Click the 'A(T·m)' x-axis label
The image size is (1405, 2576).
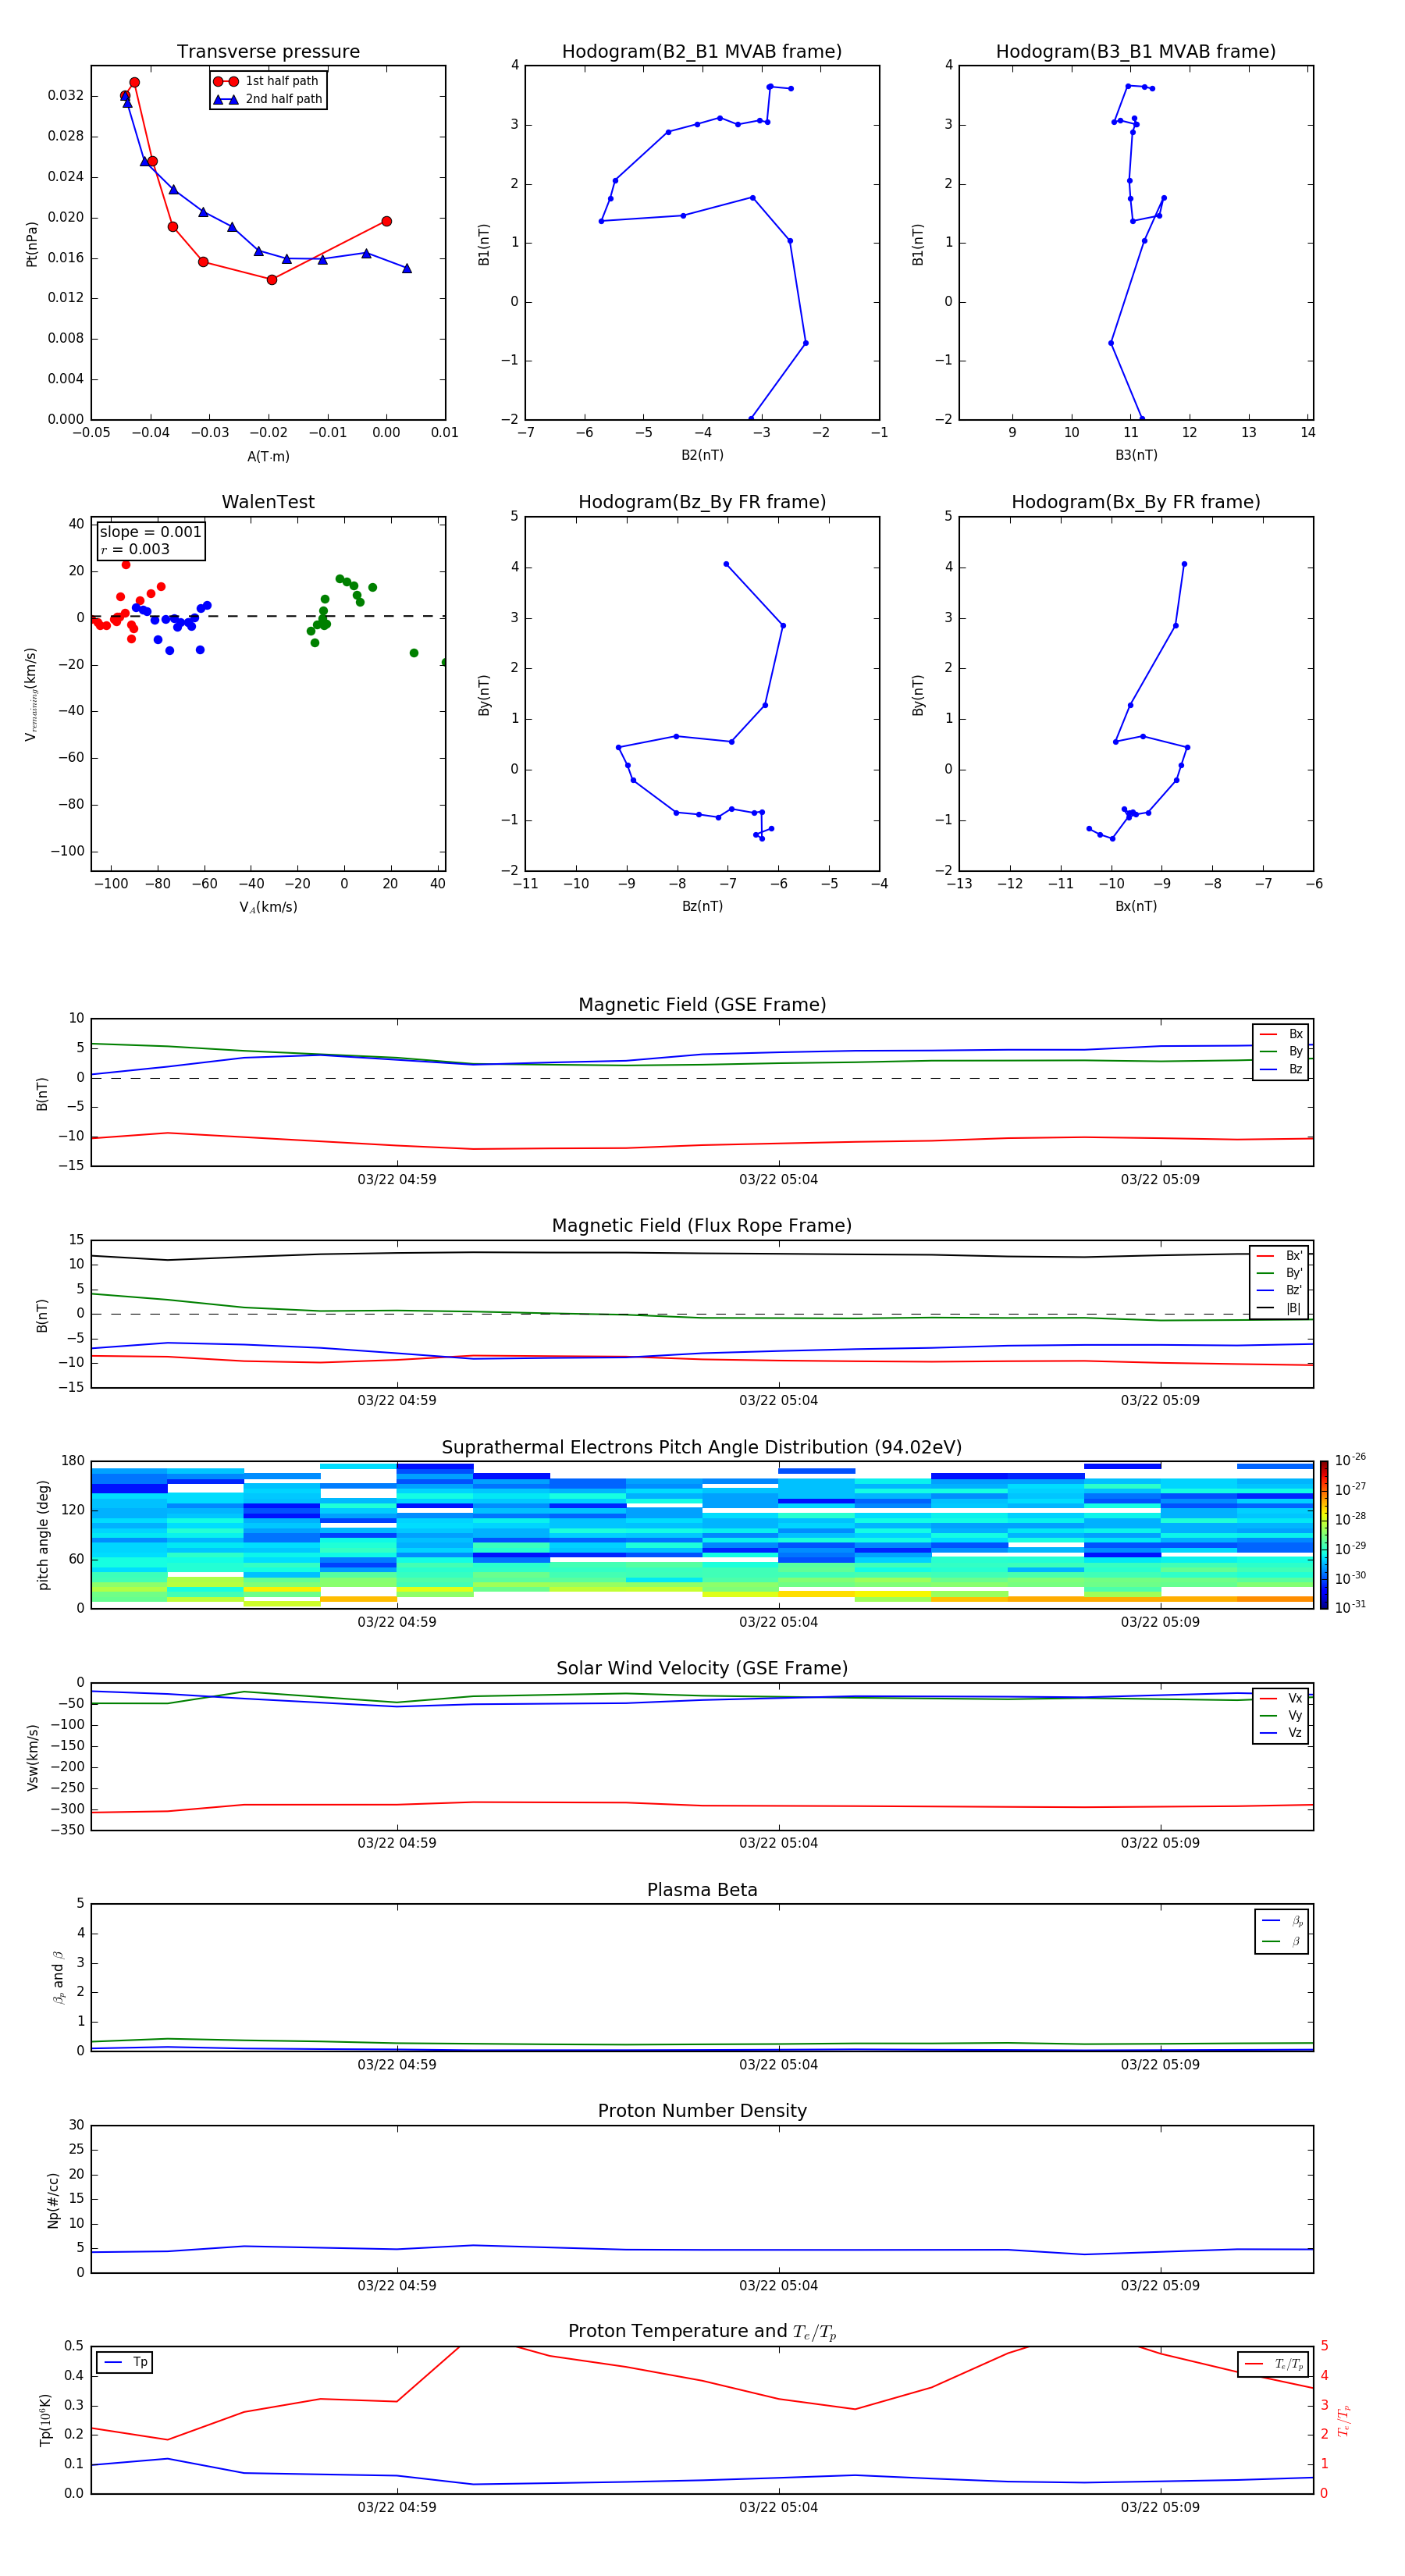(268, 456)
